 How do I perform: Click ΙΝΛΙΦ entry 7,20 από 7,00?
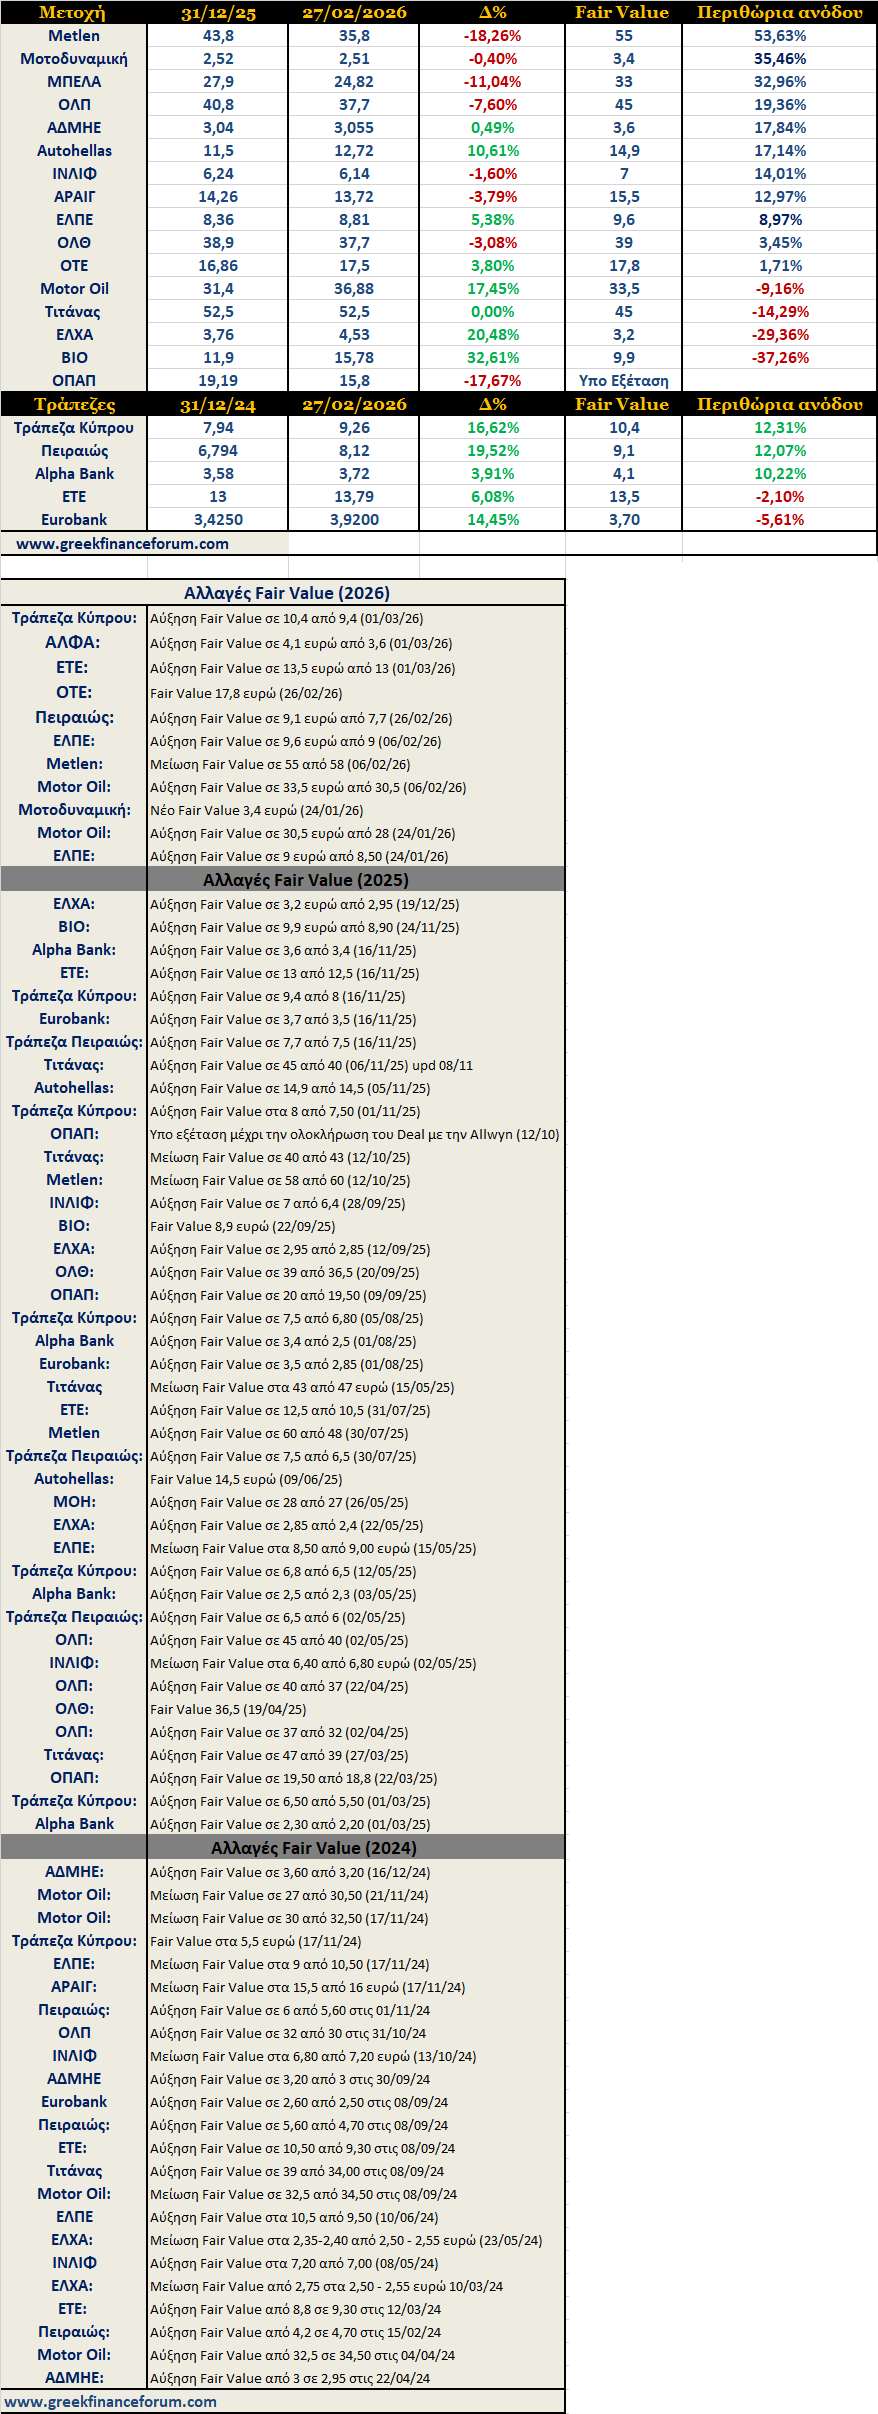(294, 2264)
